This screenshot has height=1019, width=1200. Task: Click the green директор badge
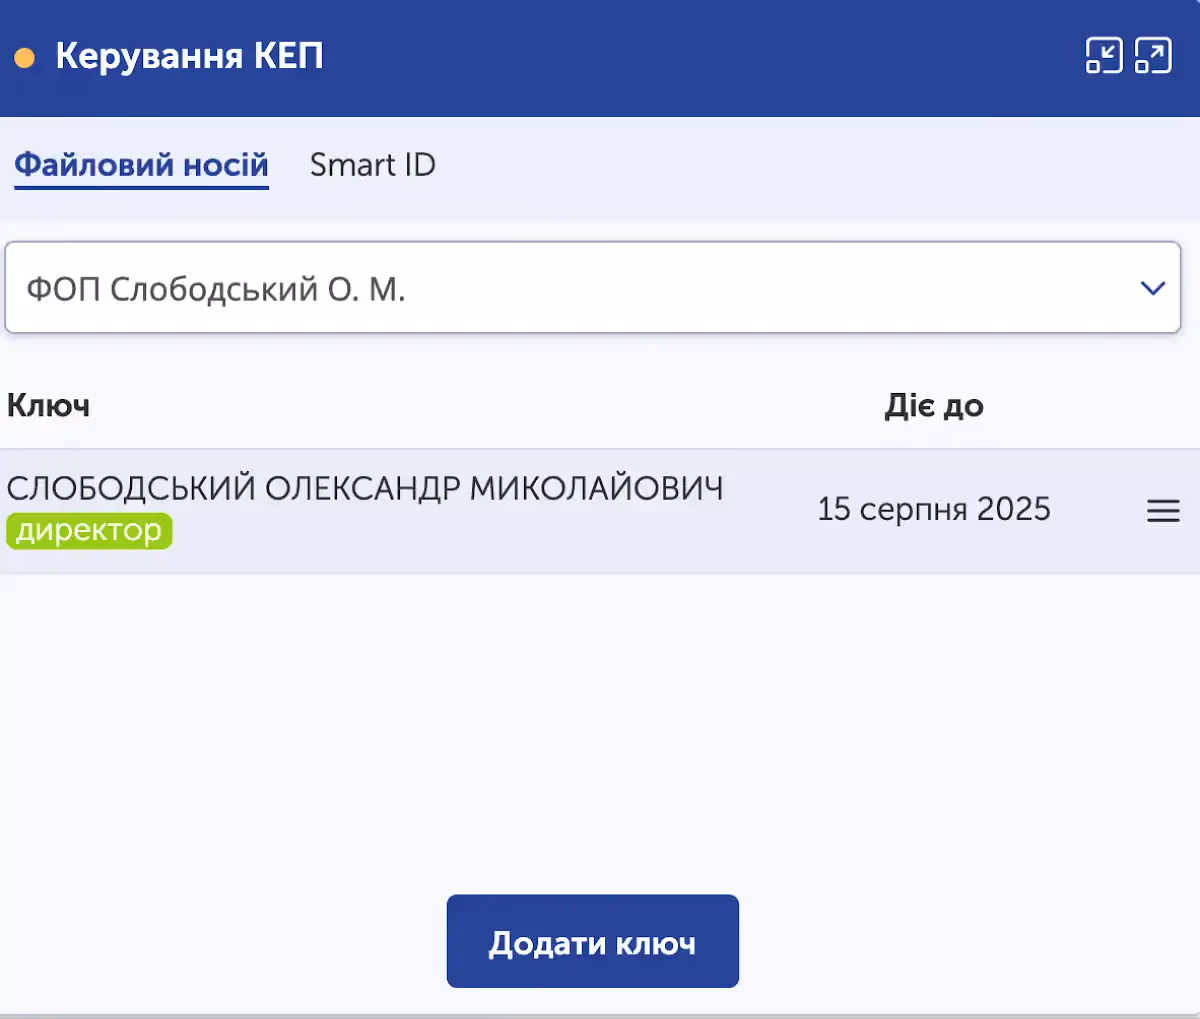tap(88, 531)
